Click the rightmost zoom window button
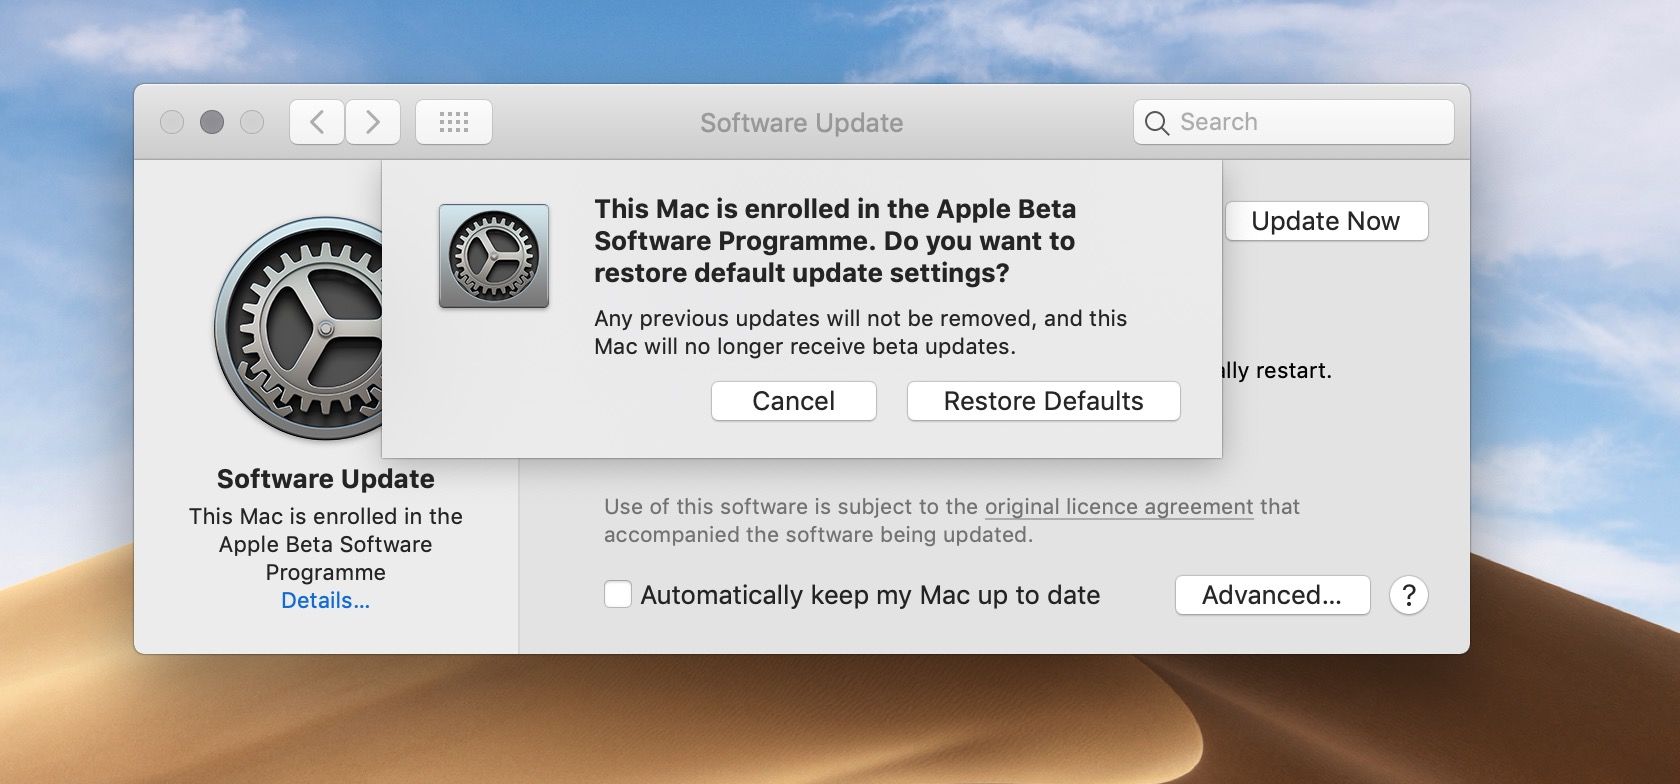The image size is (1680, 784). 252,122
